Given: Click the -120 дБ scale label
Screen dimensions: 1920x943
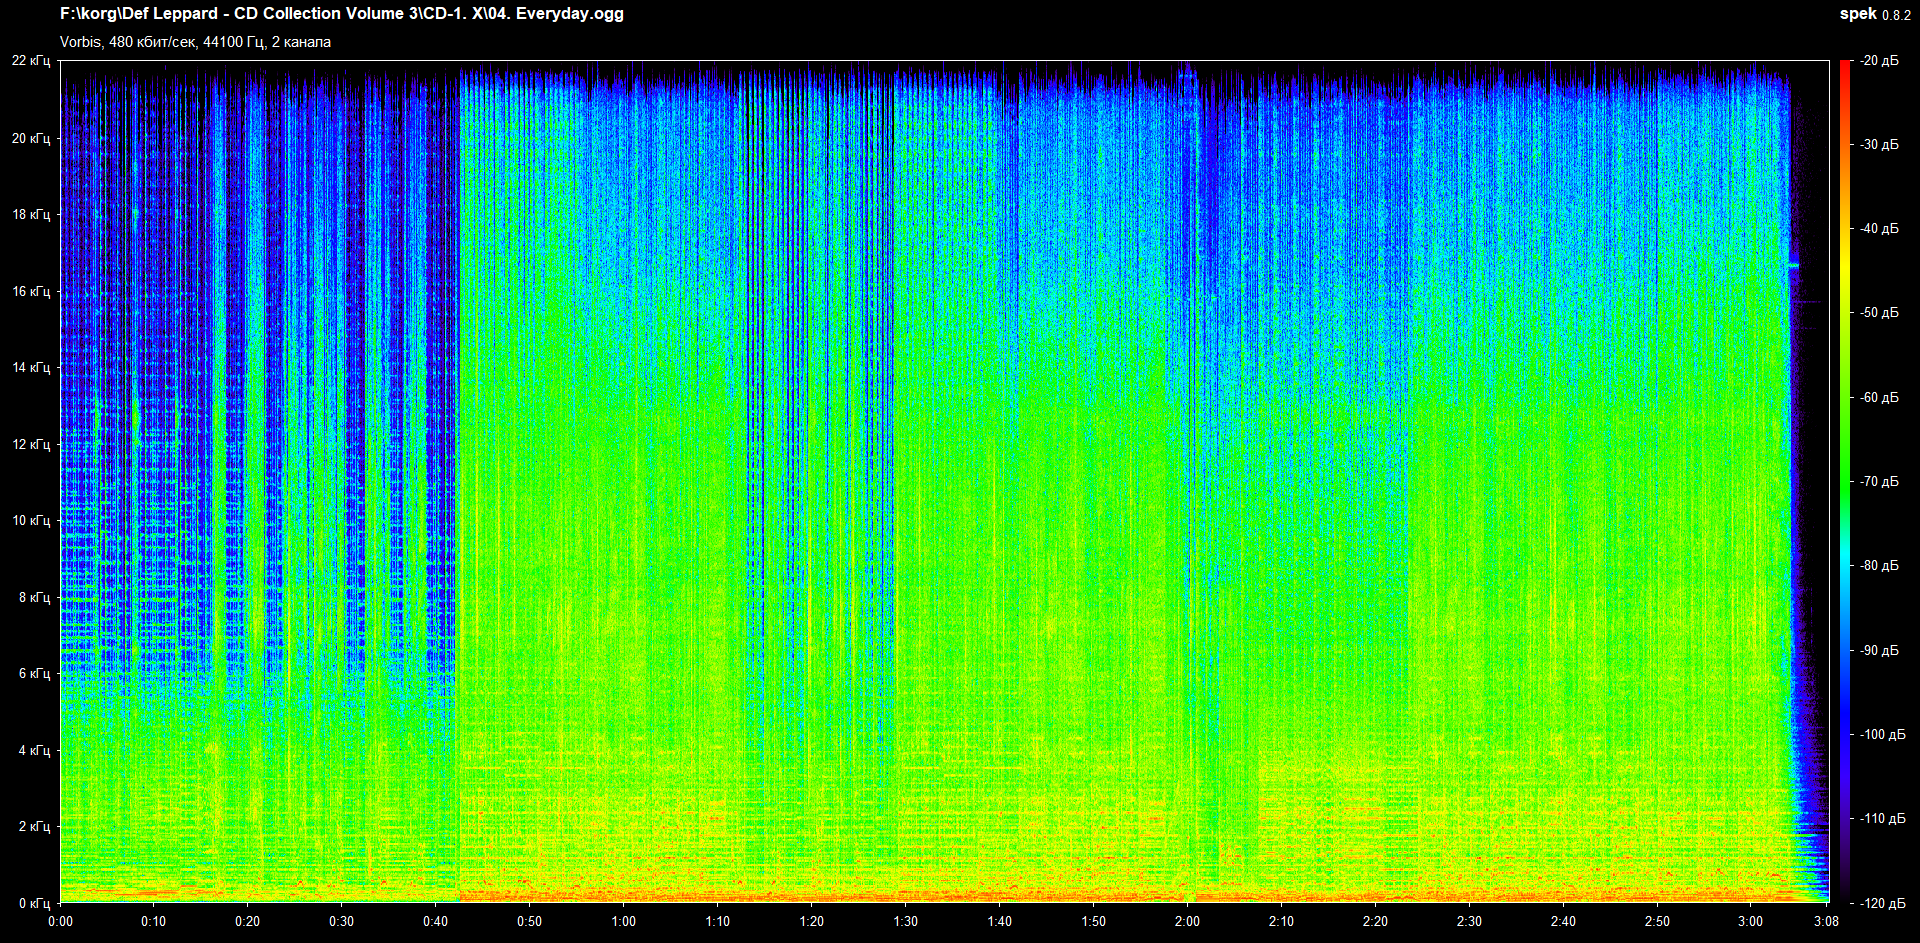Looking at the screenshot, I should pyautogui.click(x=1879, y=903).
